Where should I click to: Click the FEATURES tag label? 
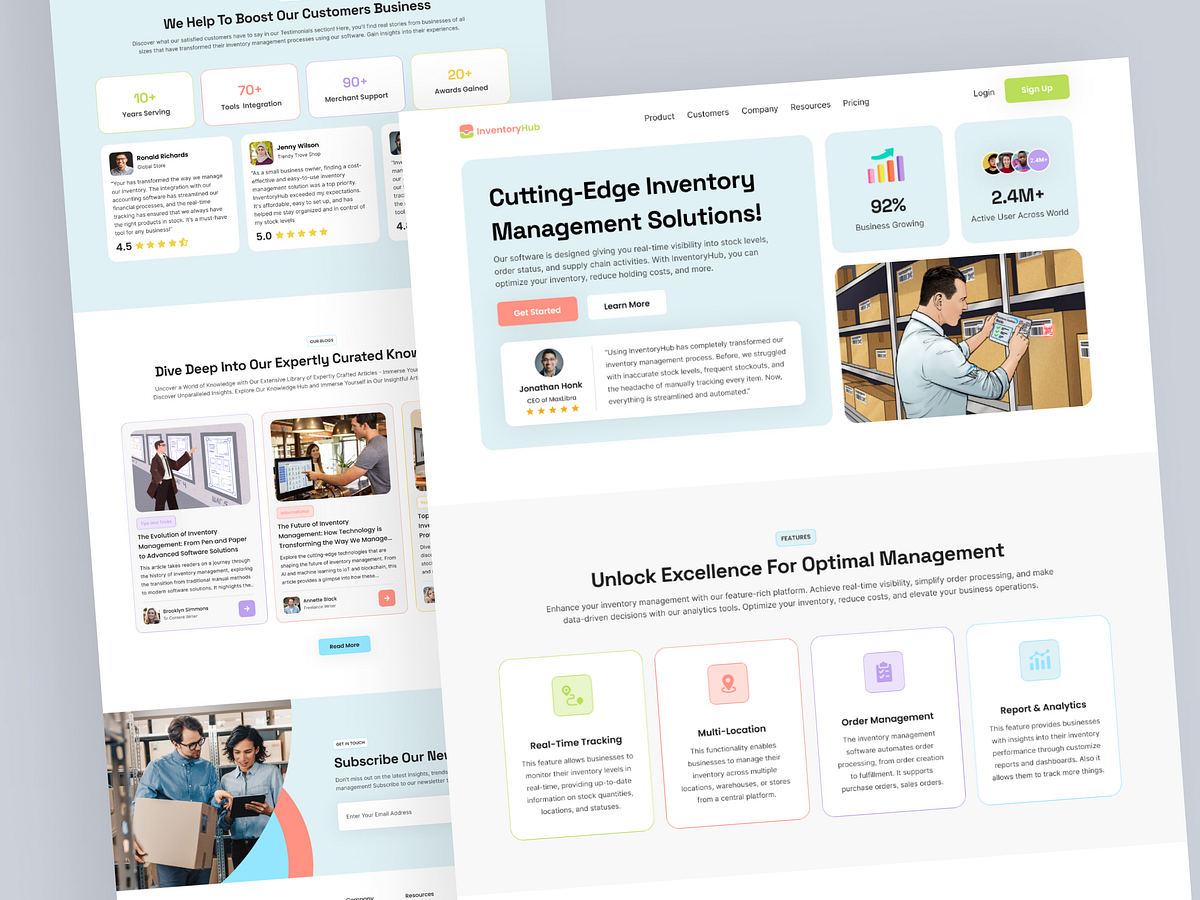click(x=796, y=537)
